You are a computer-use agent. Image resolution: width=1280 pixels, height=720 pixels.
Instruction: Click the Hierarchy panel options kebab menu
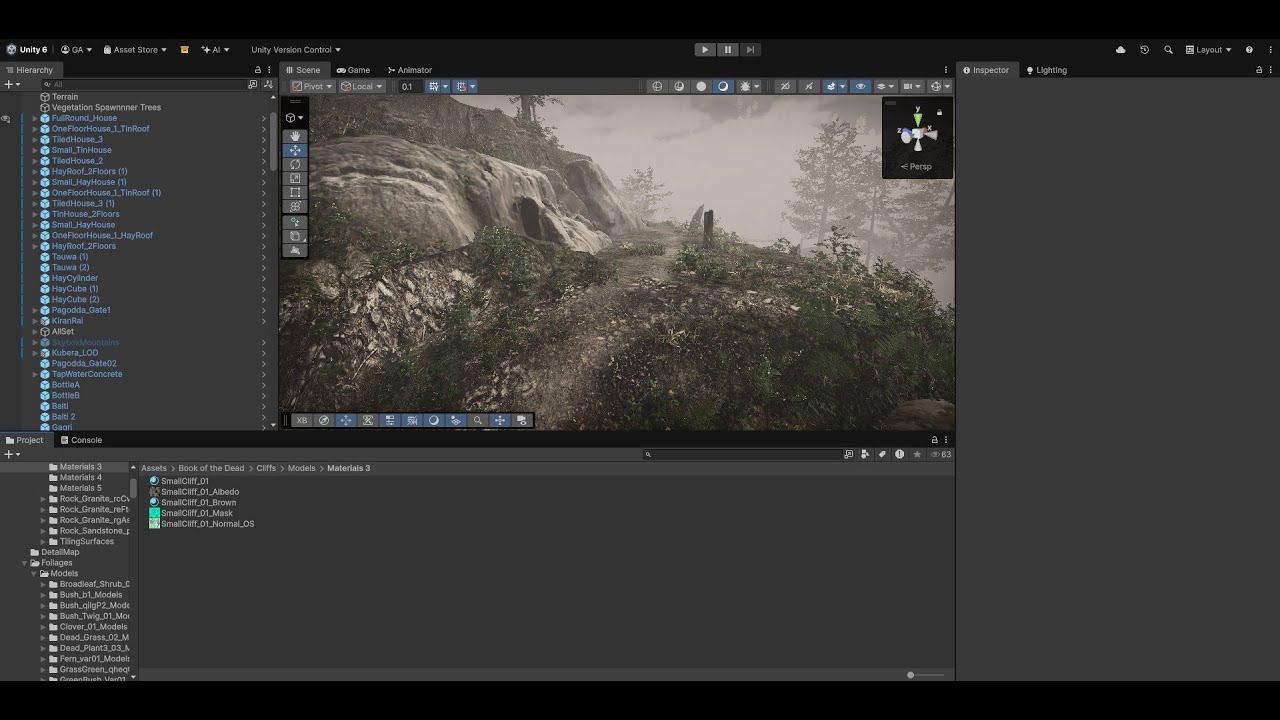tap(270, 70)
